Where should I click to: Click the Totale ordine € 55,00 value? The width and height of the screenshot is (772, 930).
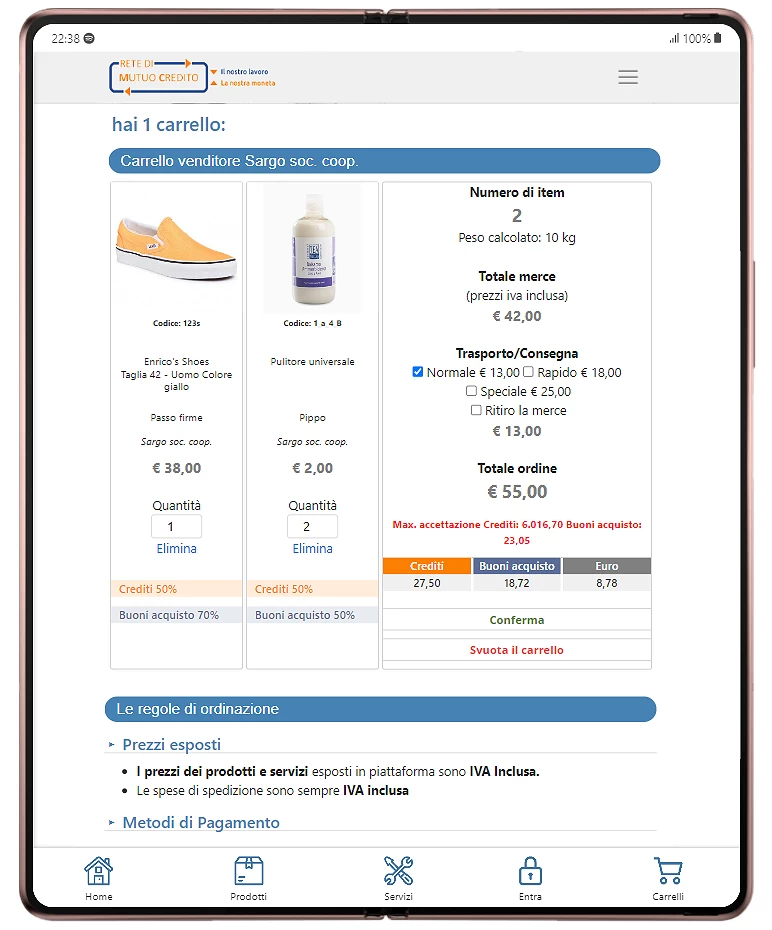517,492
